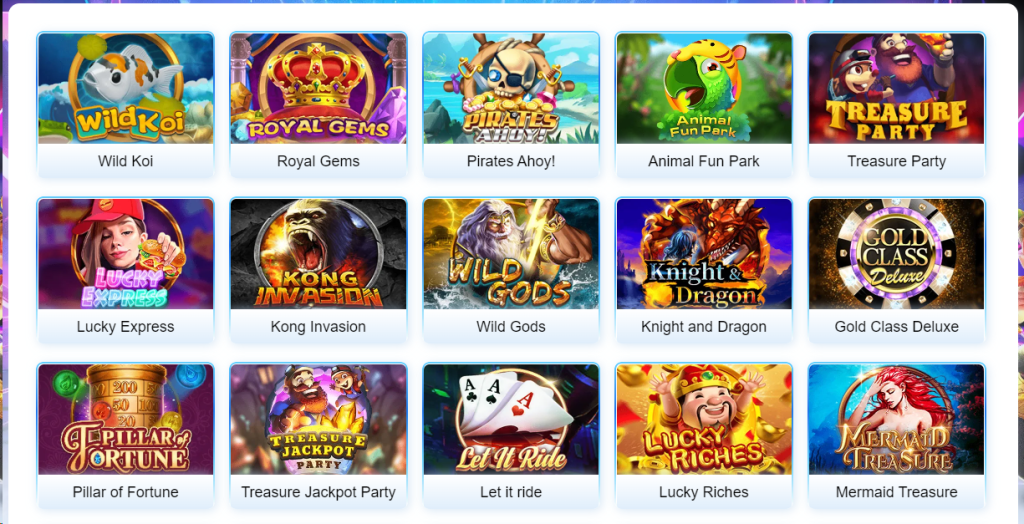
Task: Open the Lucky Riches game artwork
Action: [704, 419]
